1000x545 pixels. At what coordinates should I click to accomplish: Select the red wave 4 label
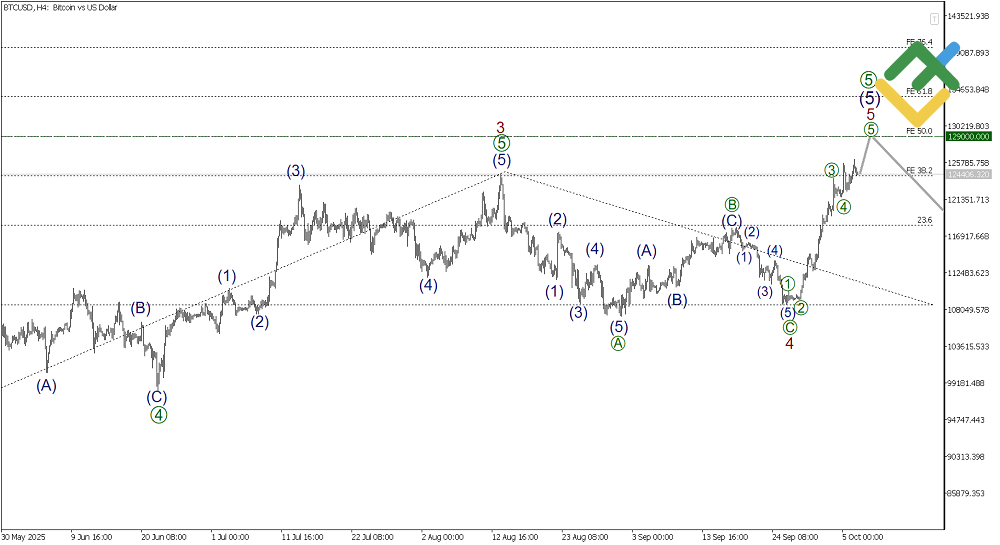790,344
